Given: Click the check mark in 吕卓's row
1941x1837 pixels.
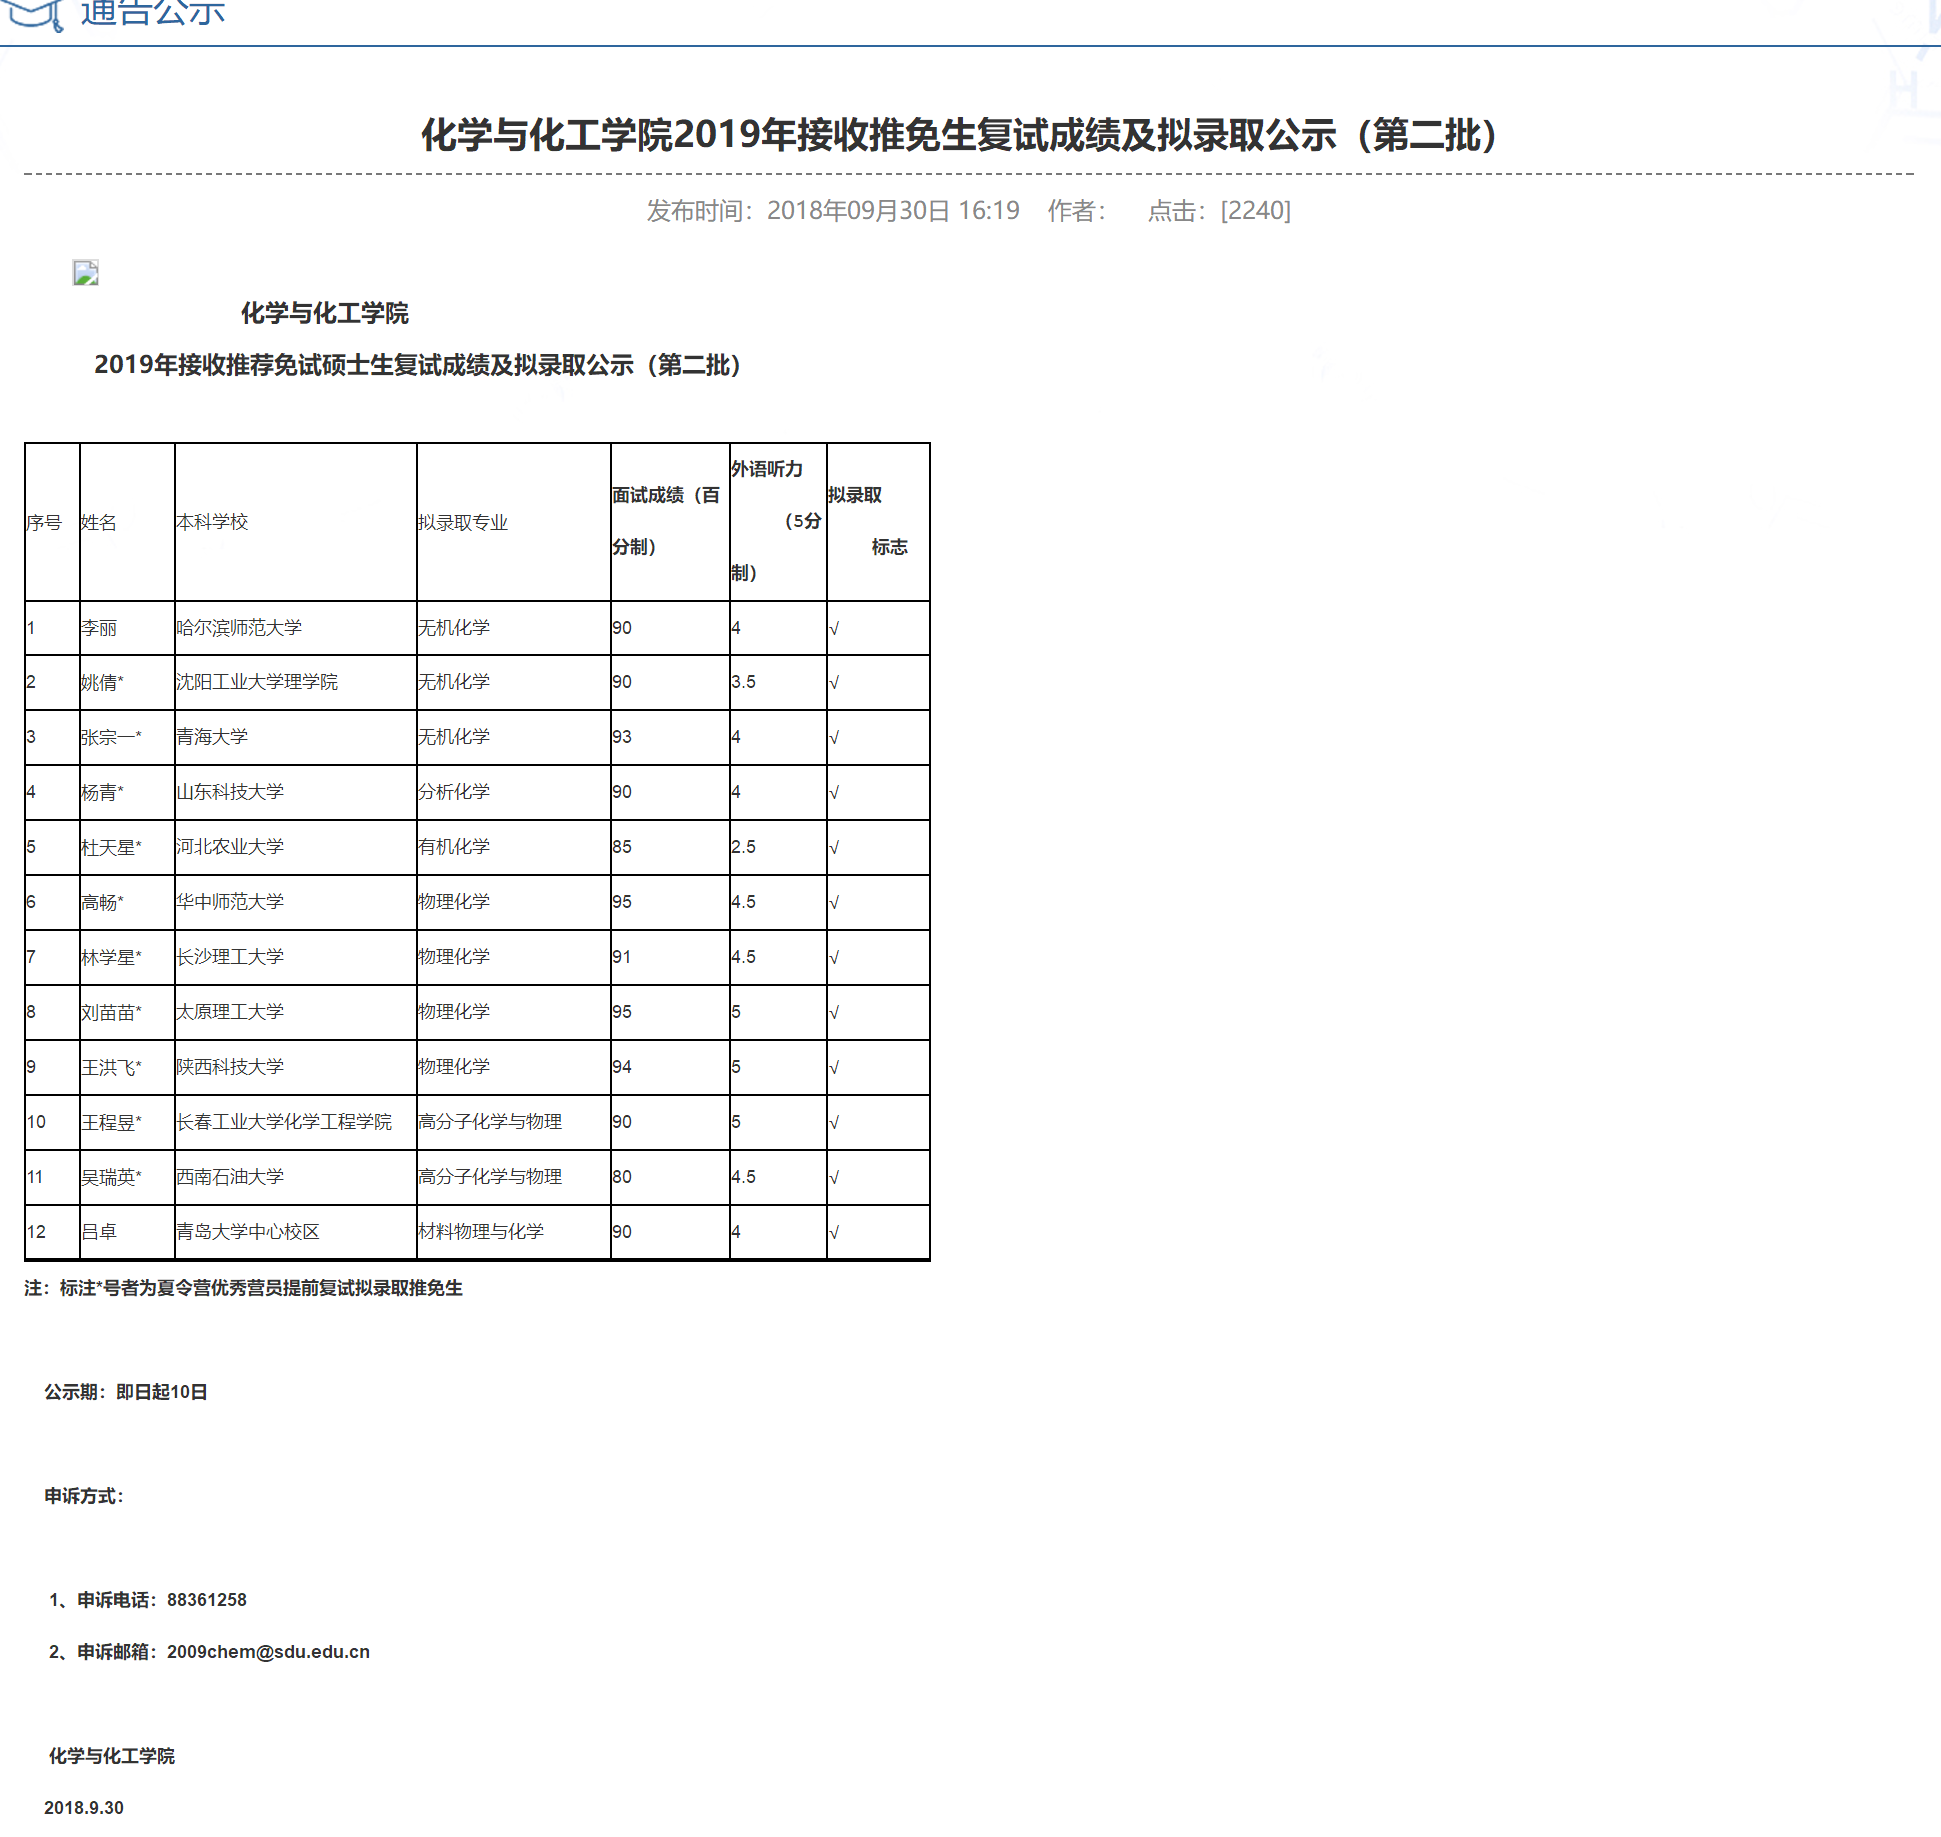Looking at the screenshot, I should tap(834, 1232).
